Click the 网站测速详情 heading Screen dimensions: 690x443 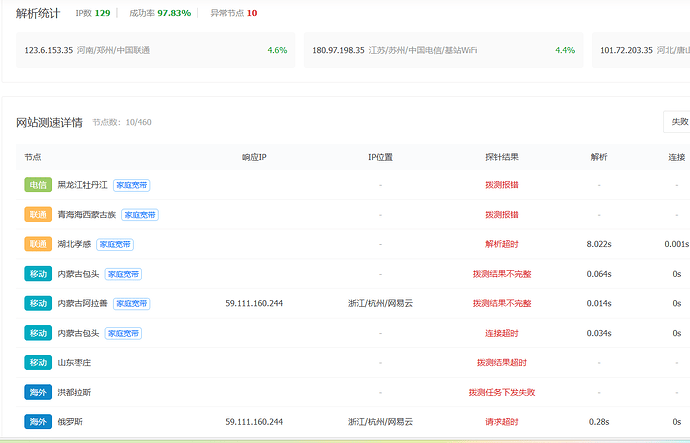tap(49, 122)
